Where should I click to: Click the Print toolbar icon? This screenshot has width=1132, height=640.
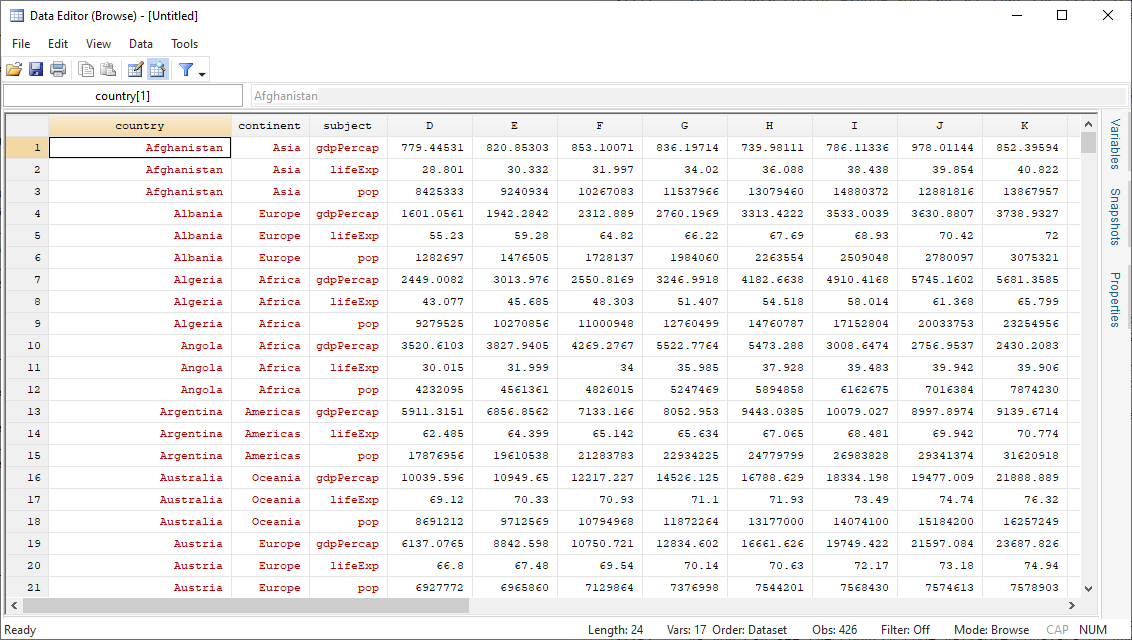[x=58, y=69]
